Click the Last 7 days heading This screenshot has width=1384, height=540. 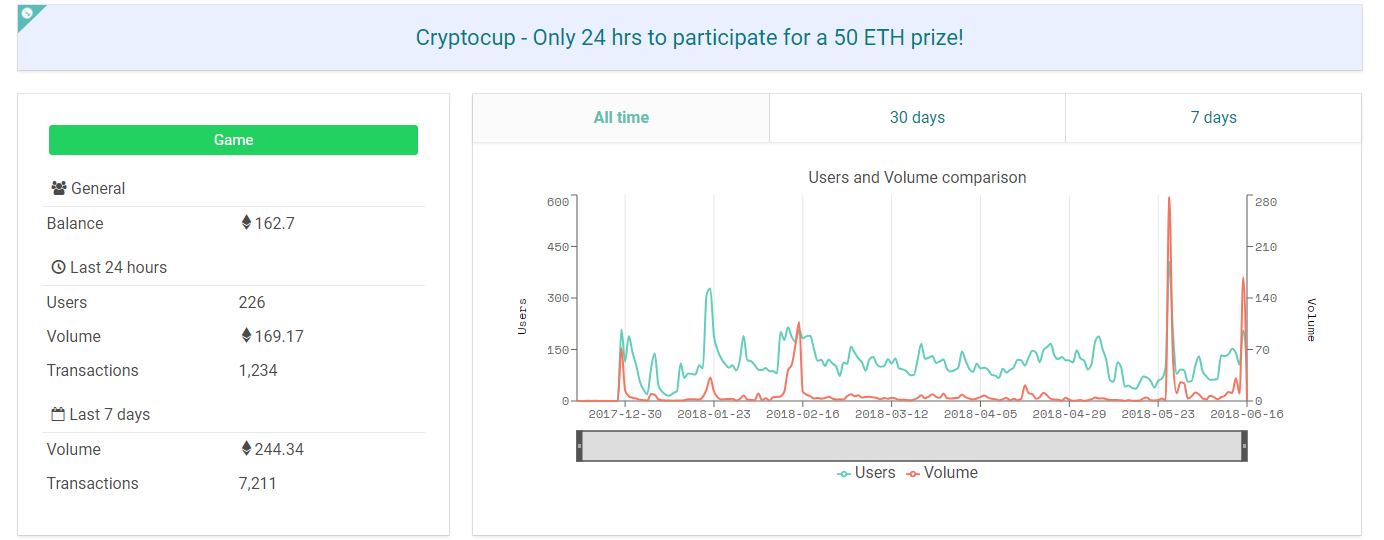110,414
